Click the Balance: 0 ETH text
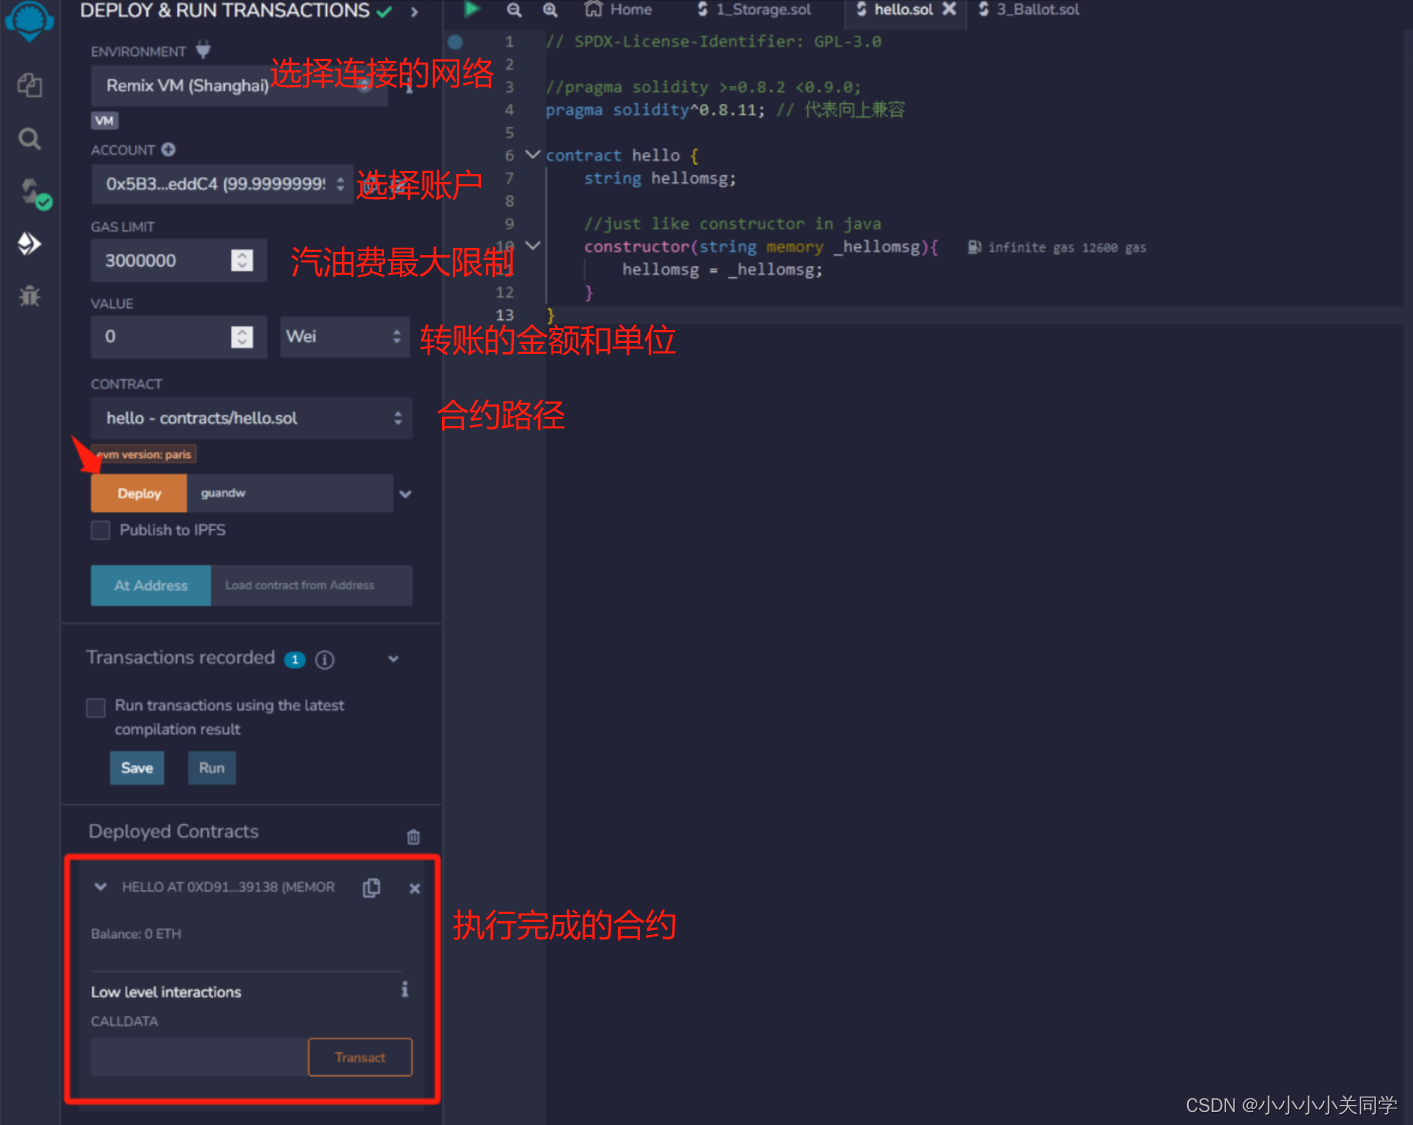The image size is (1413, 1125). 136,934
